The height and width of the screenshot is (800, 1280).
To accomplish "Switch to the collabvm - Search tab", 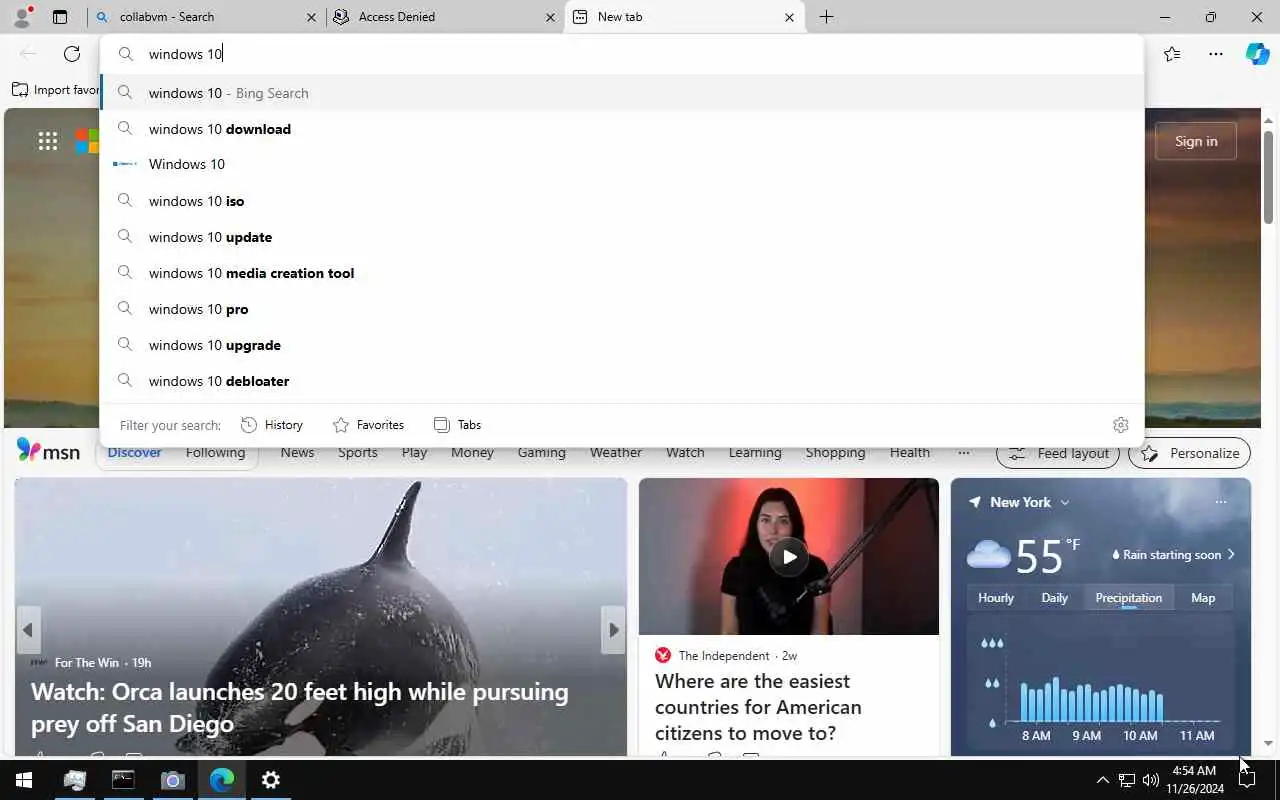I will click(x=206, y=17).
